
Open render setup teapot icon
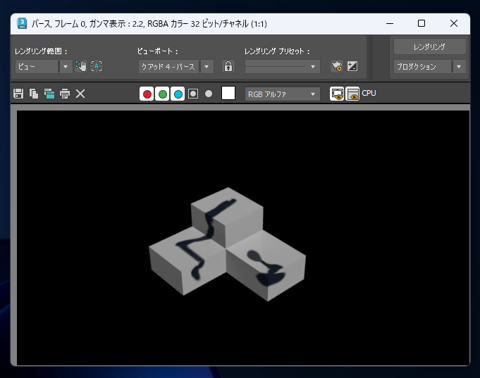(x=337, y=66)
